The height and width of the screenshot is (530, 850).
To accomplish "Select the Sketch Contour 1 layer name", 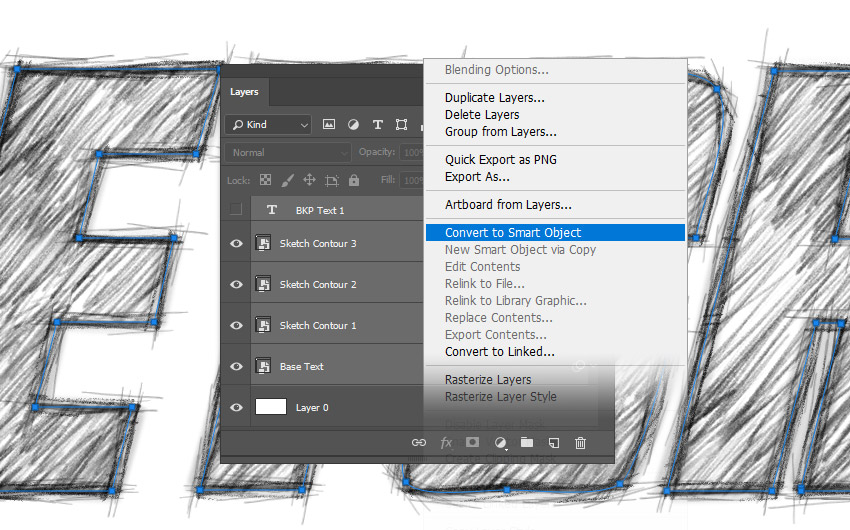I will point(318,325).
